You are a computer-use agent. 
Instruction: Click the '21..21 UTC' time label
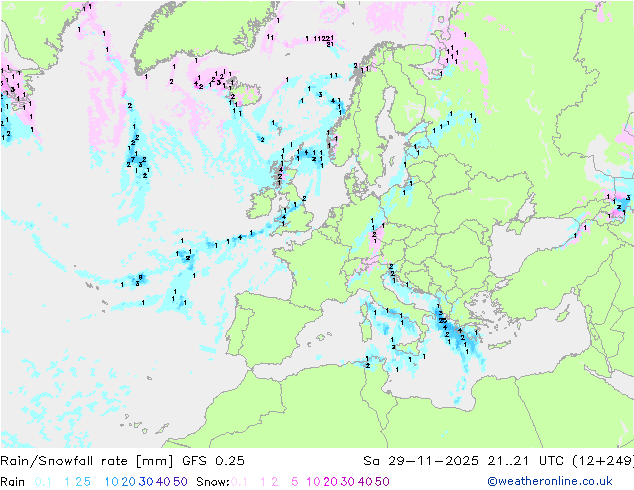(x=526, y=461)
